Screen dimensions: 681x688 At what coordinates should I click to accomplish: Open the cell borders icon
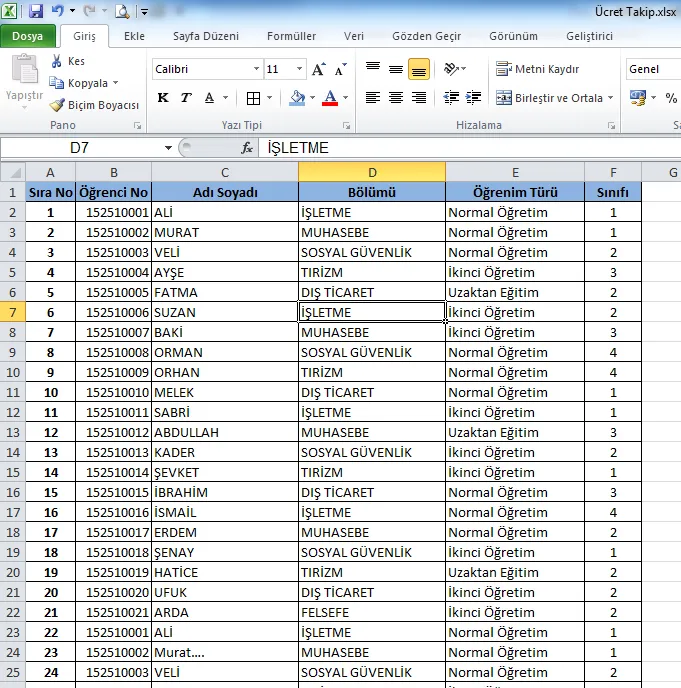coord(253,98)
